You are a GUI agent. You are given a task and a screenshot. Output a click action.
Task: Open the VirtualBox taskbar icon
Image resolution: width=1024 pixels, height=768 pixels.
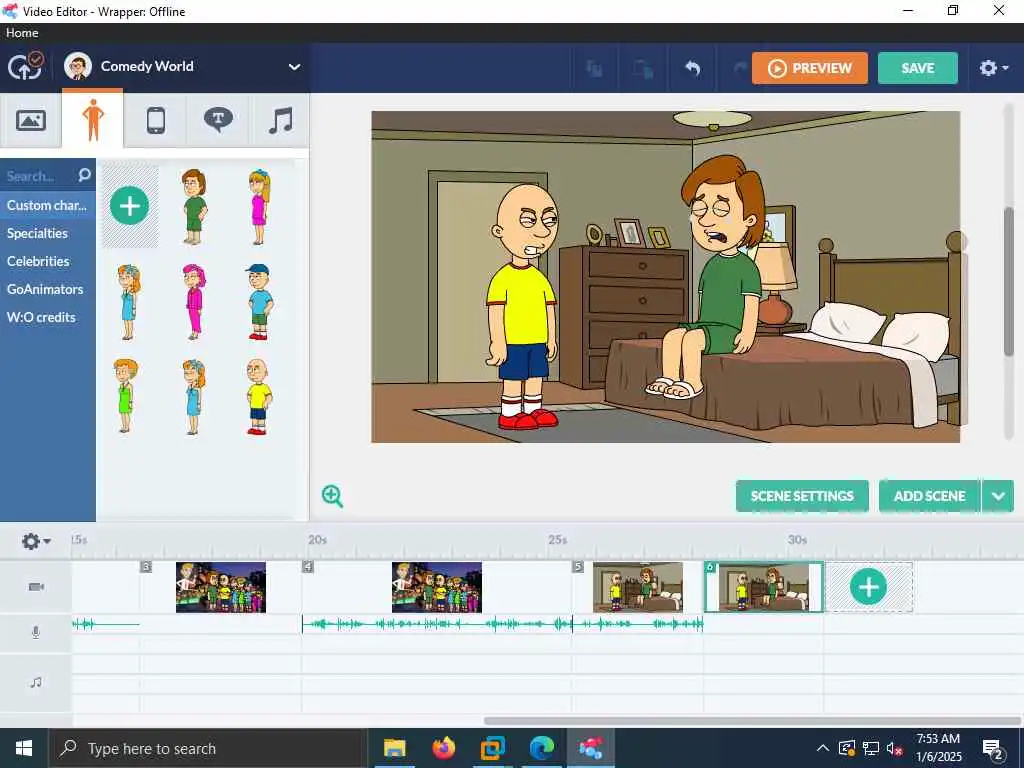(x=492, y=748)
